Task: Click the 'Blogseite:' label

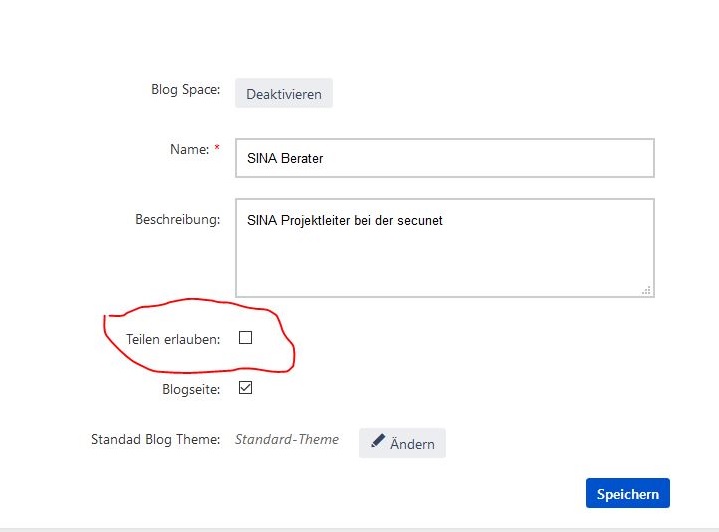Action: pos(191,389)
